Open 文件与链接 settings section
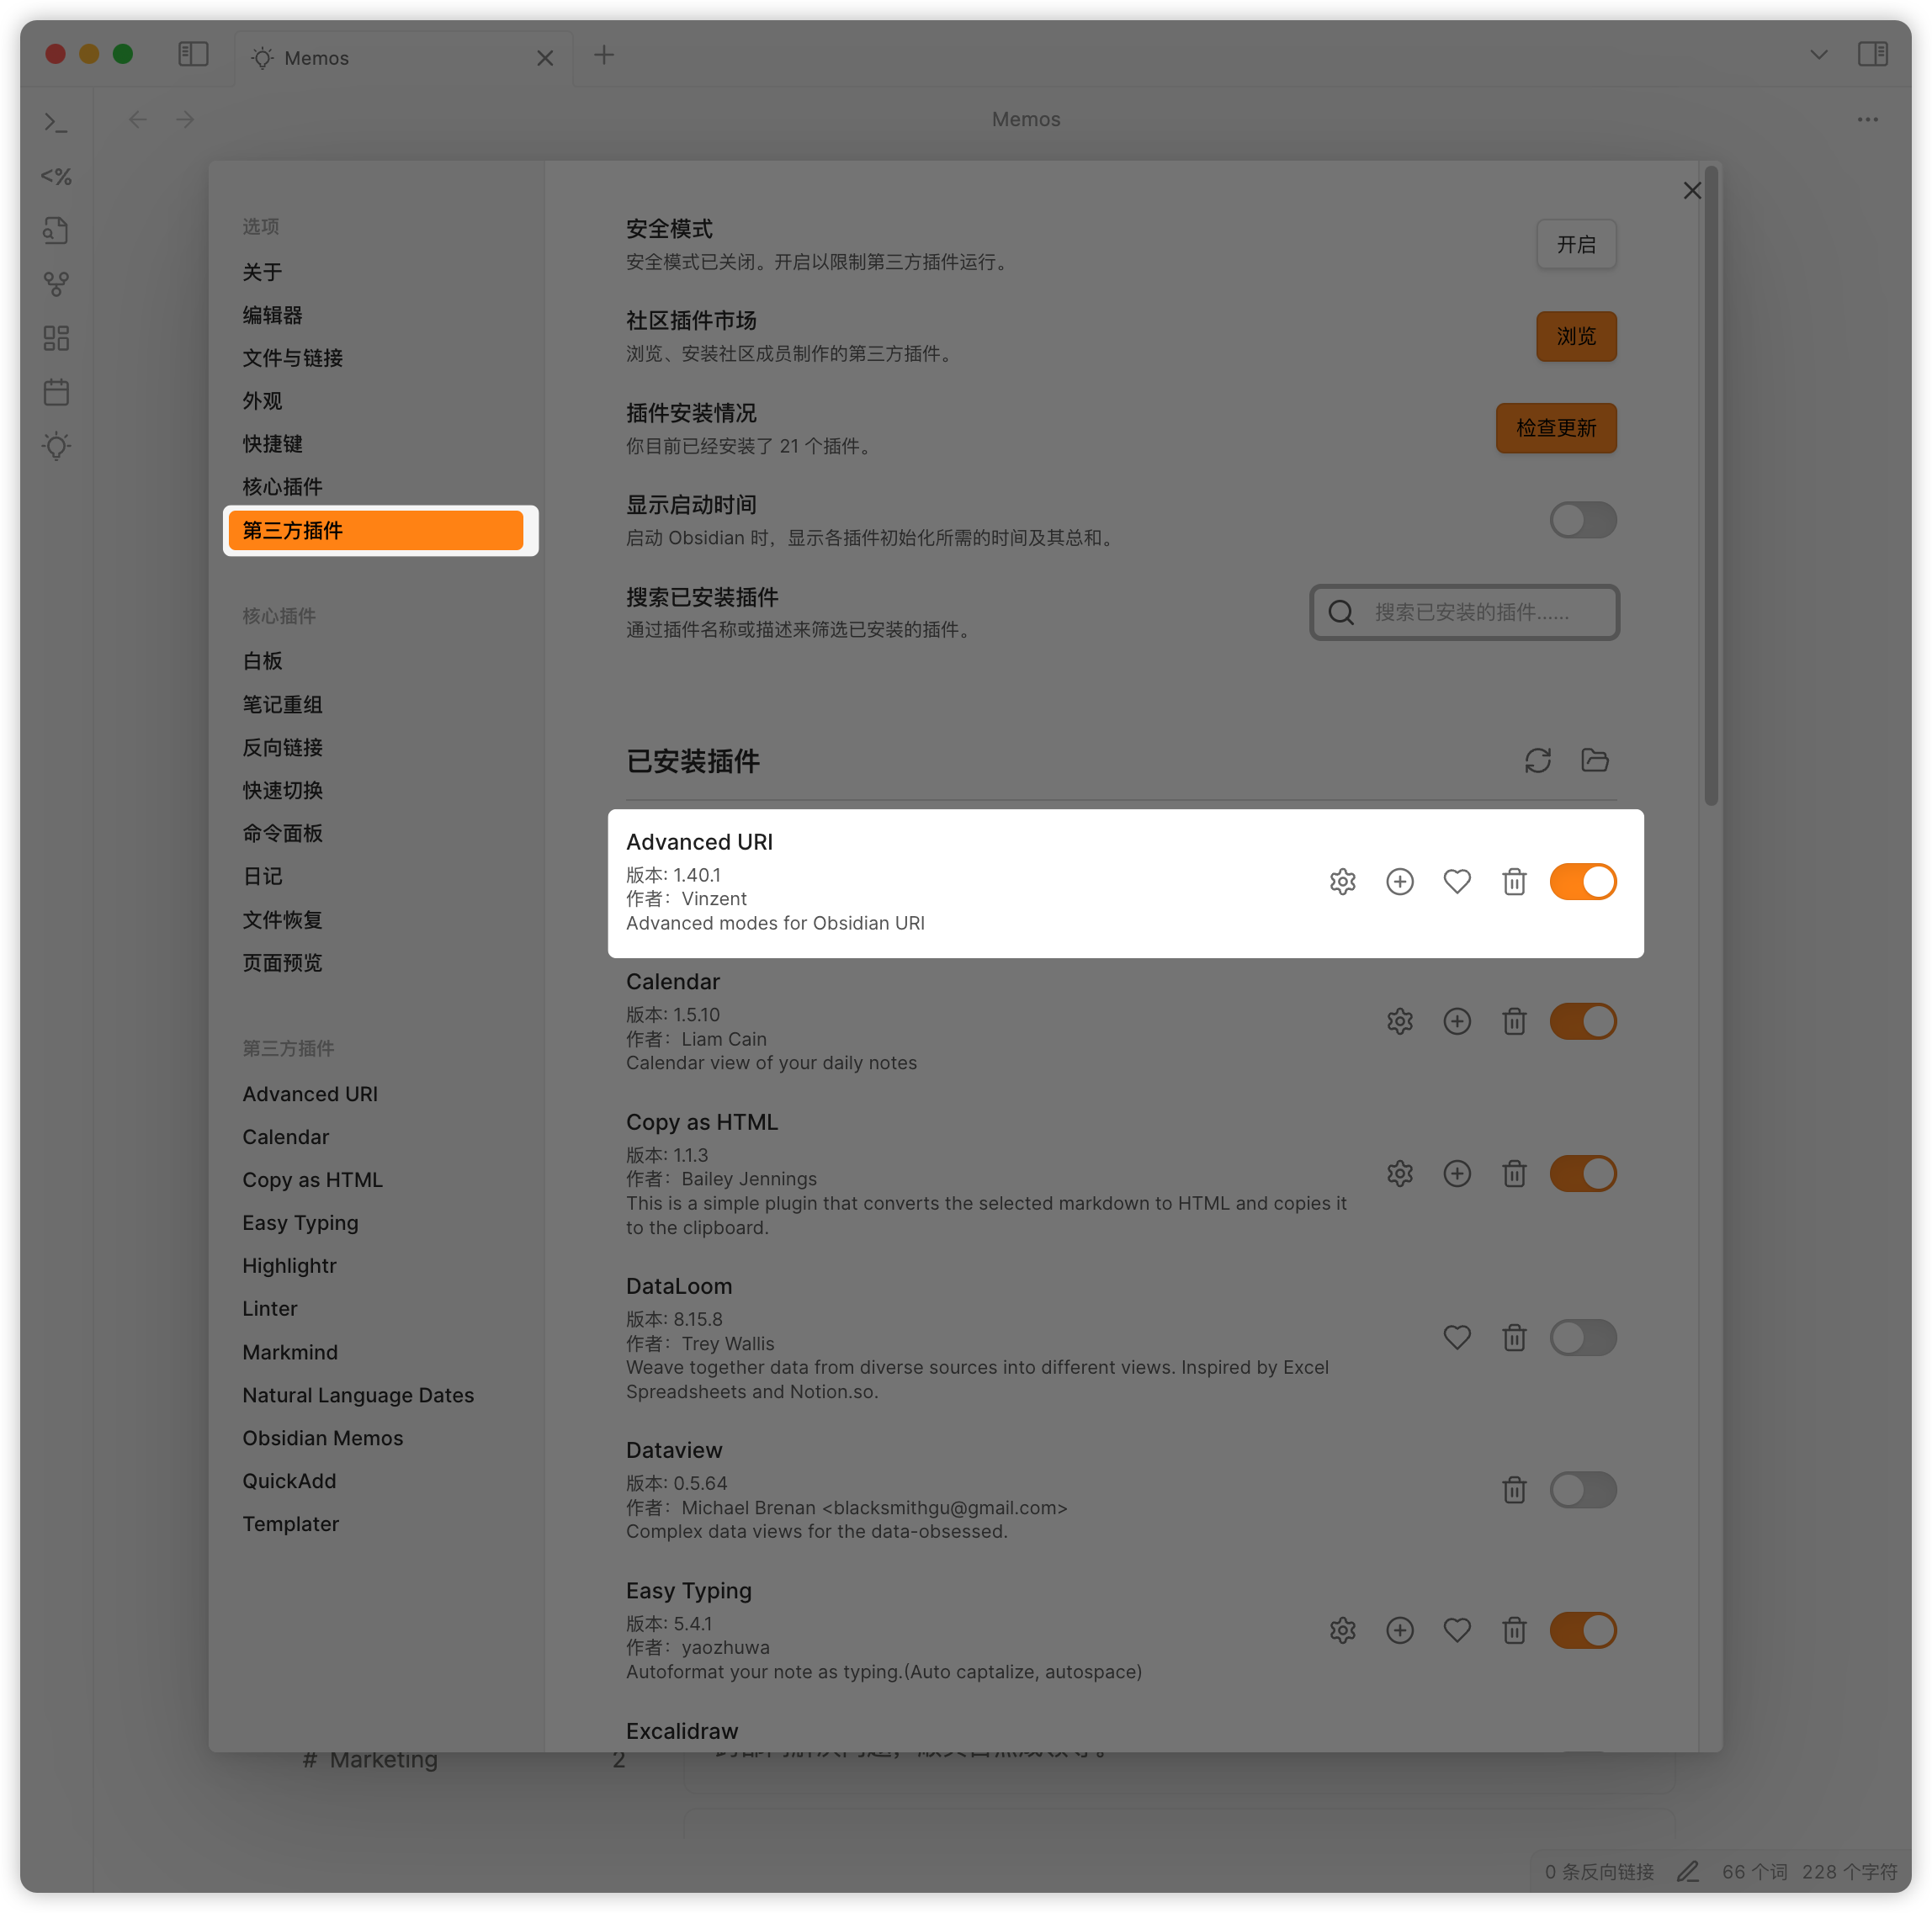This screenshot has height=1913, width=1932. pos(375,358)
